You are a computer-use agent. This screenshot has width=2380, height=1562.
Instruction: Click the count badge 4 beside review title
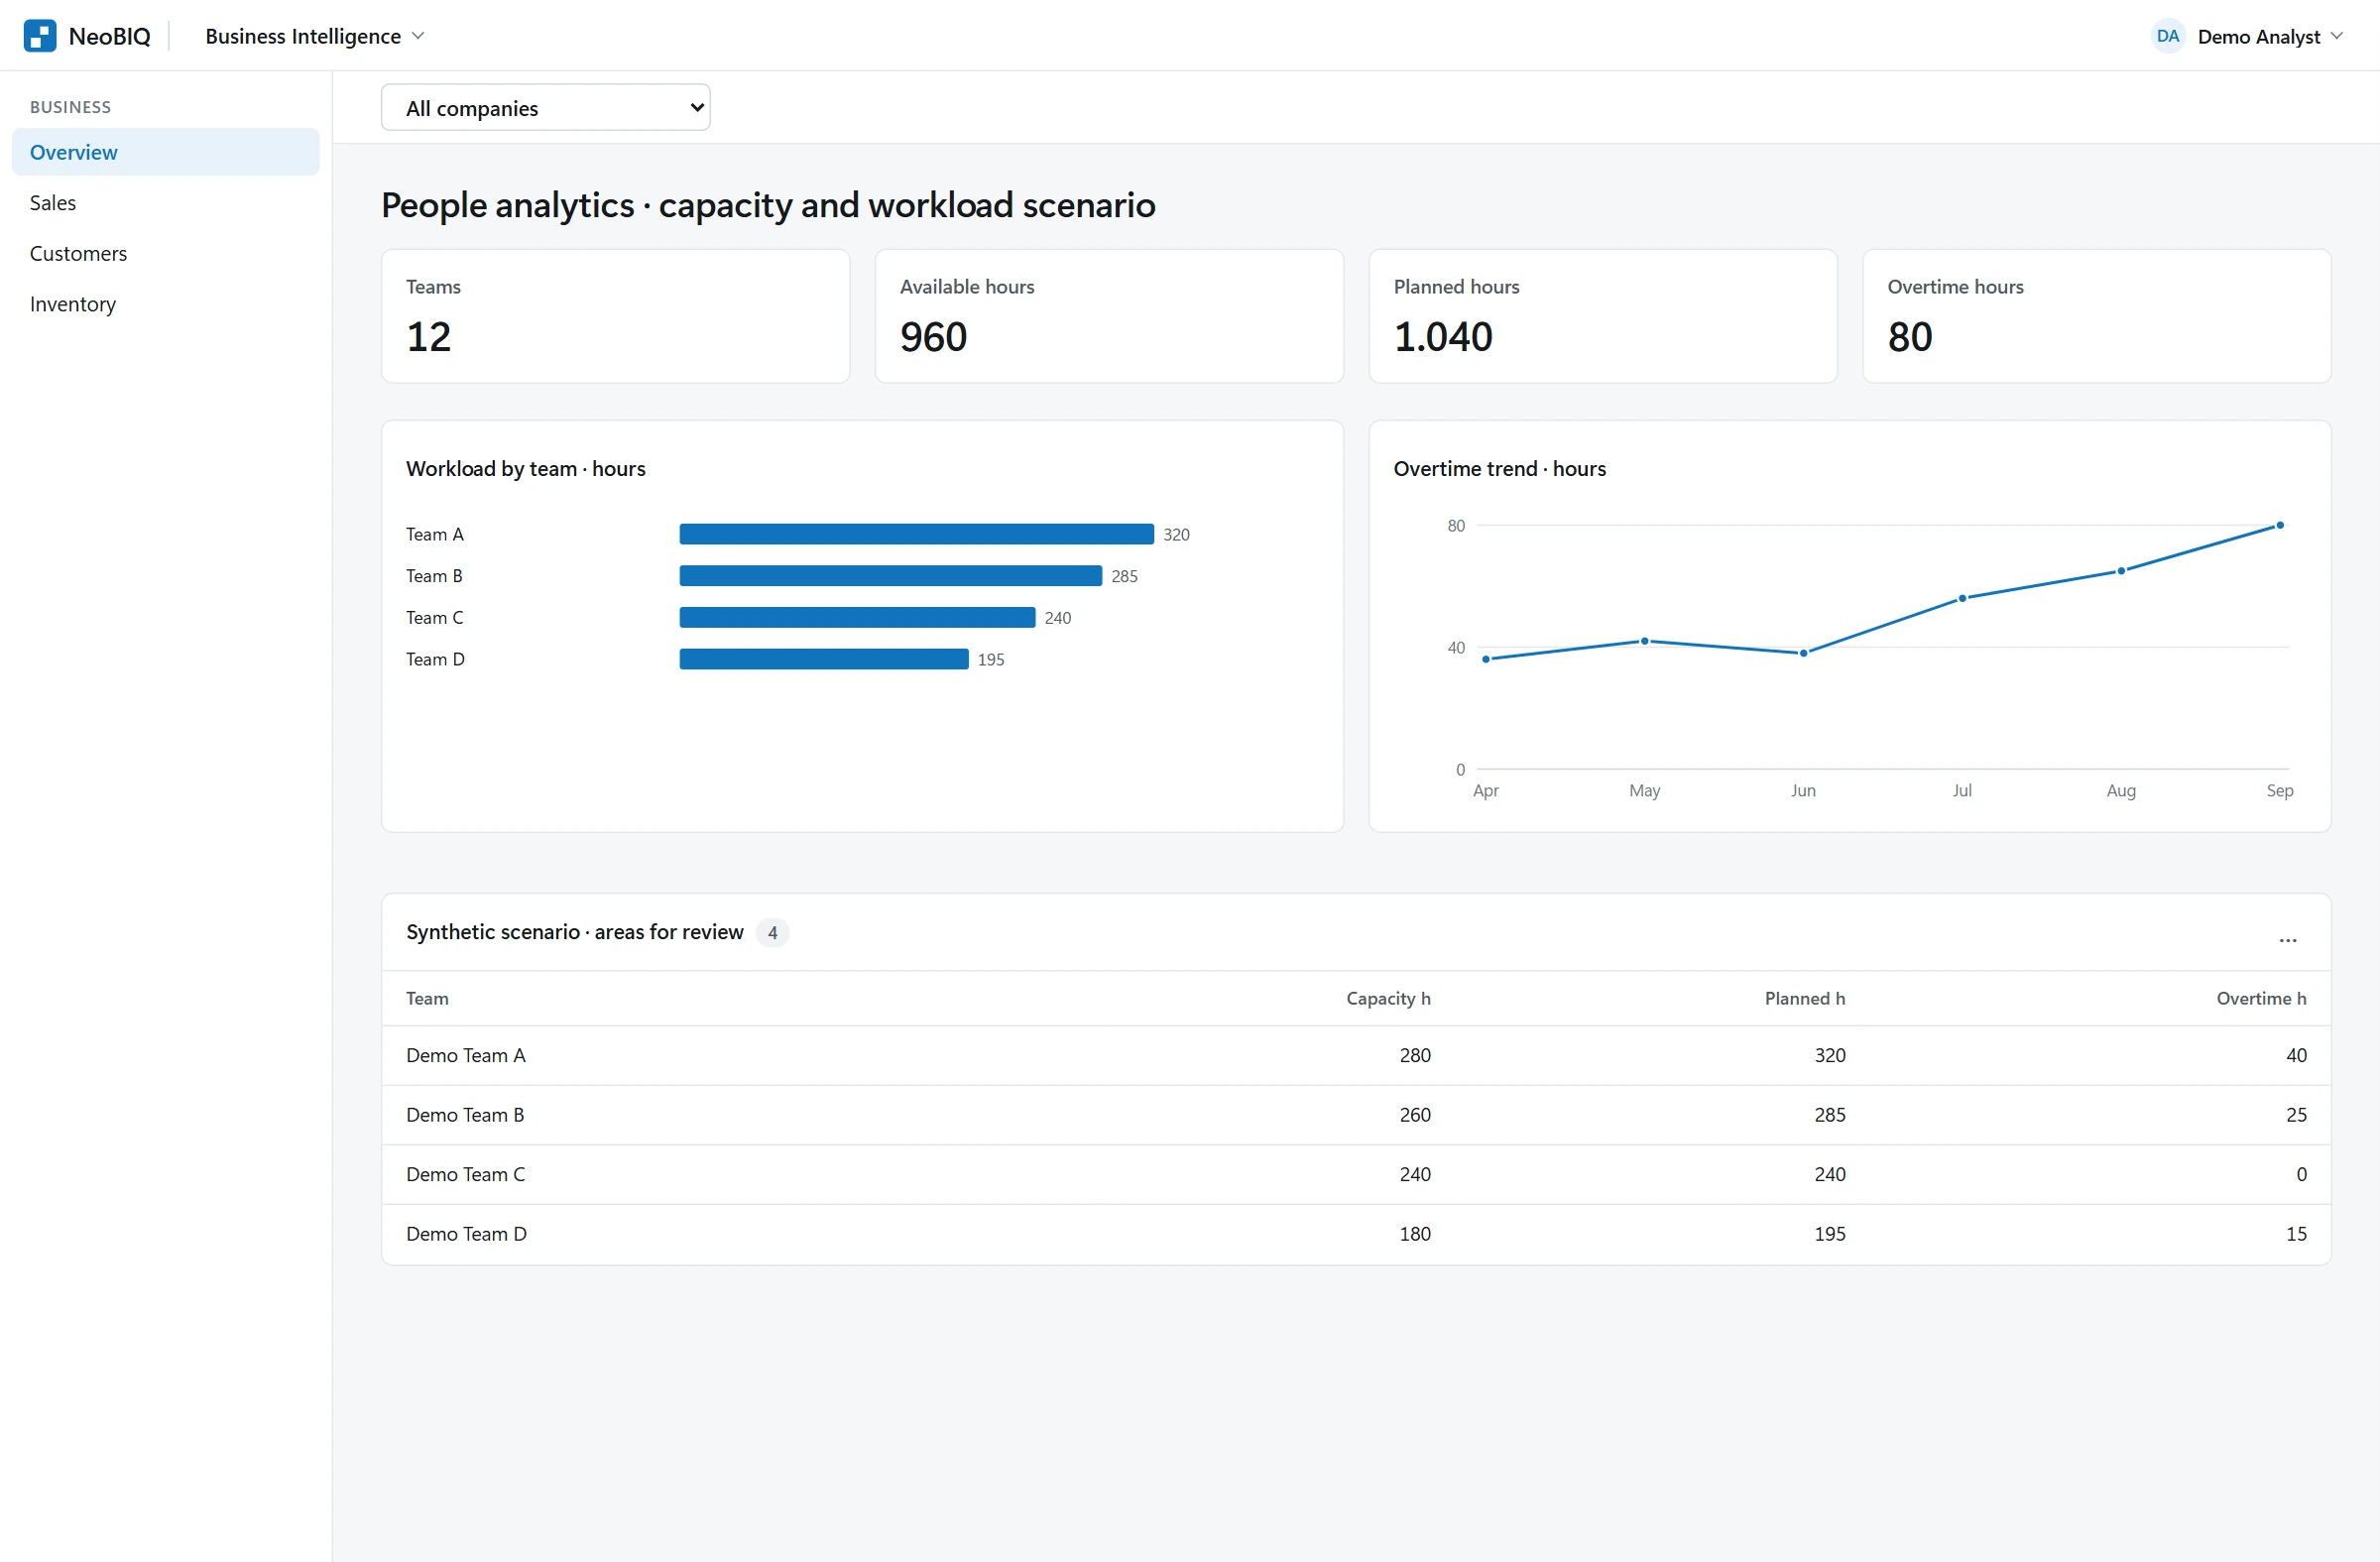(772, 933)
